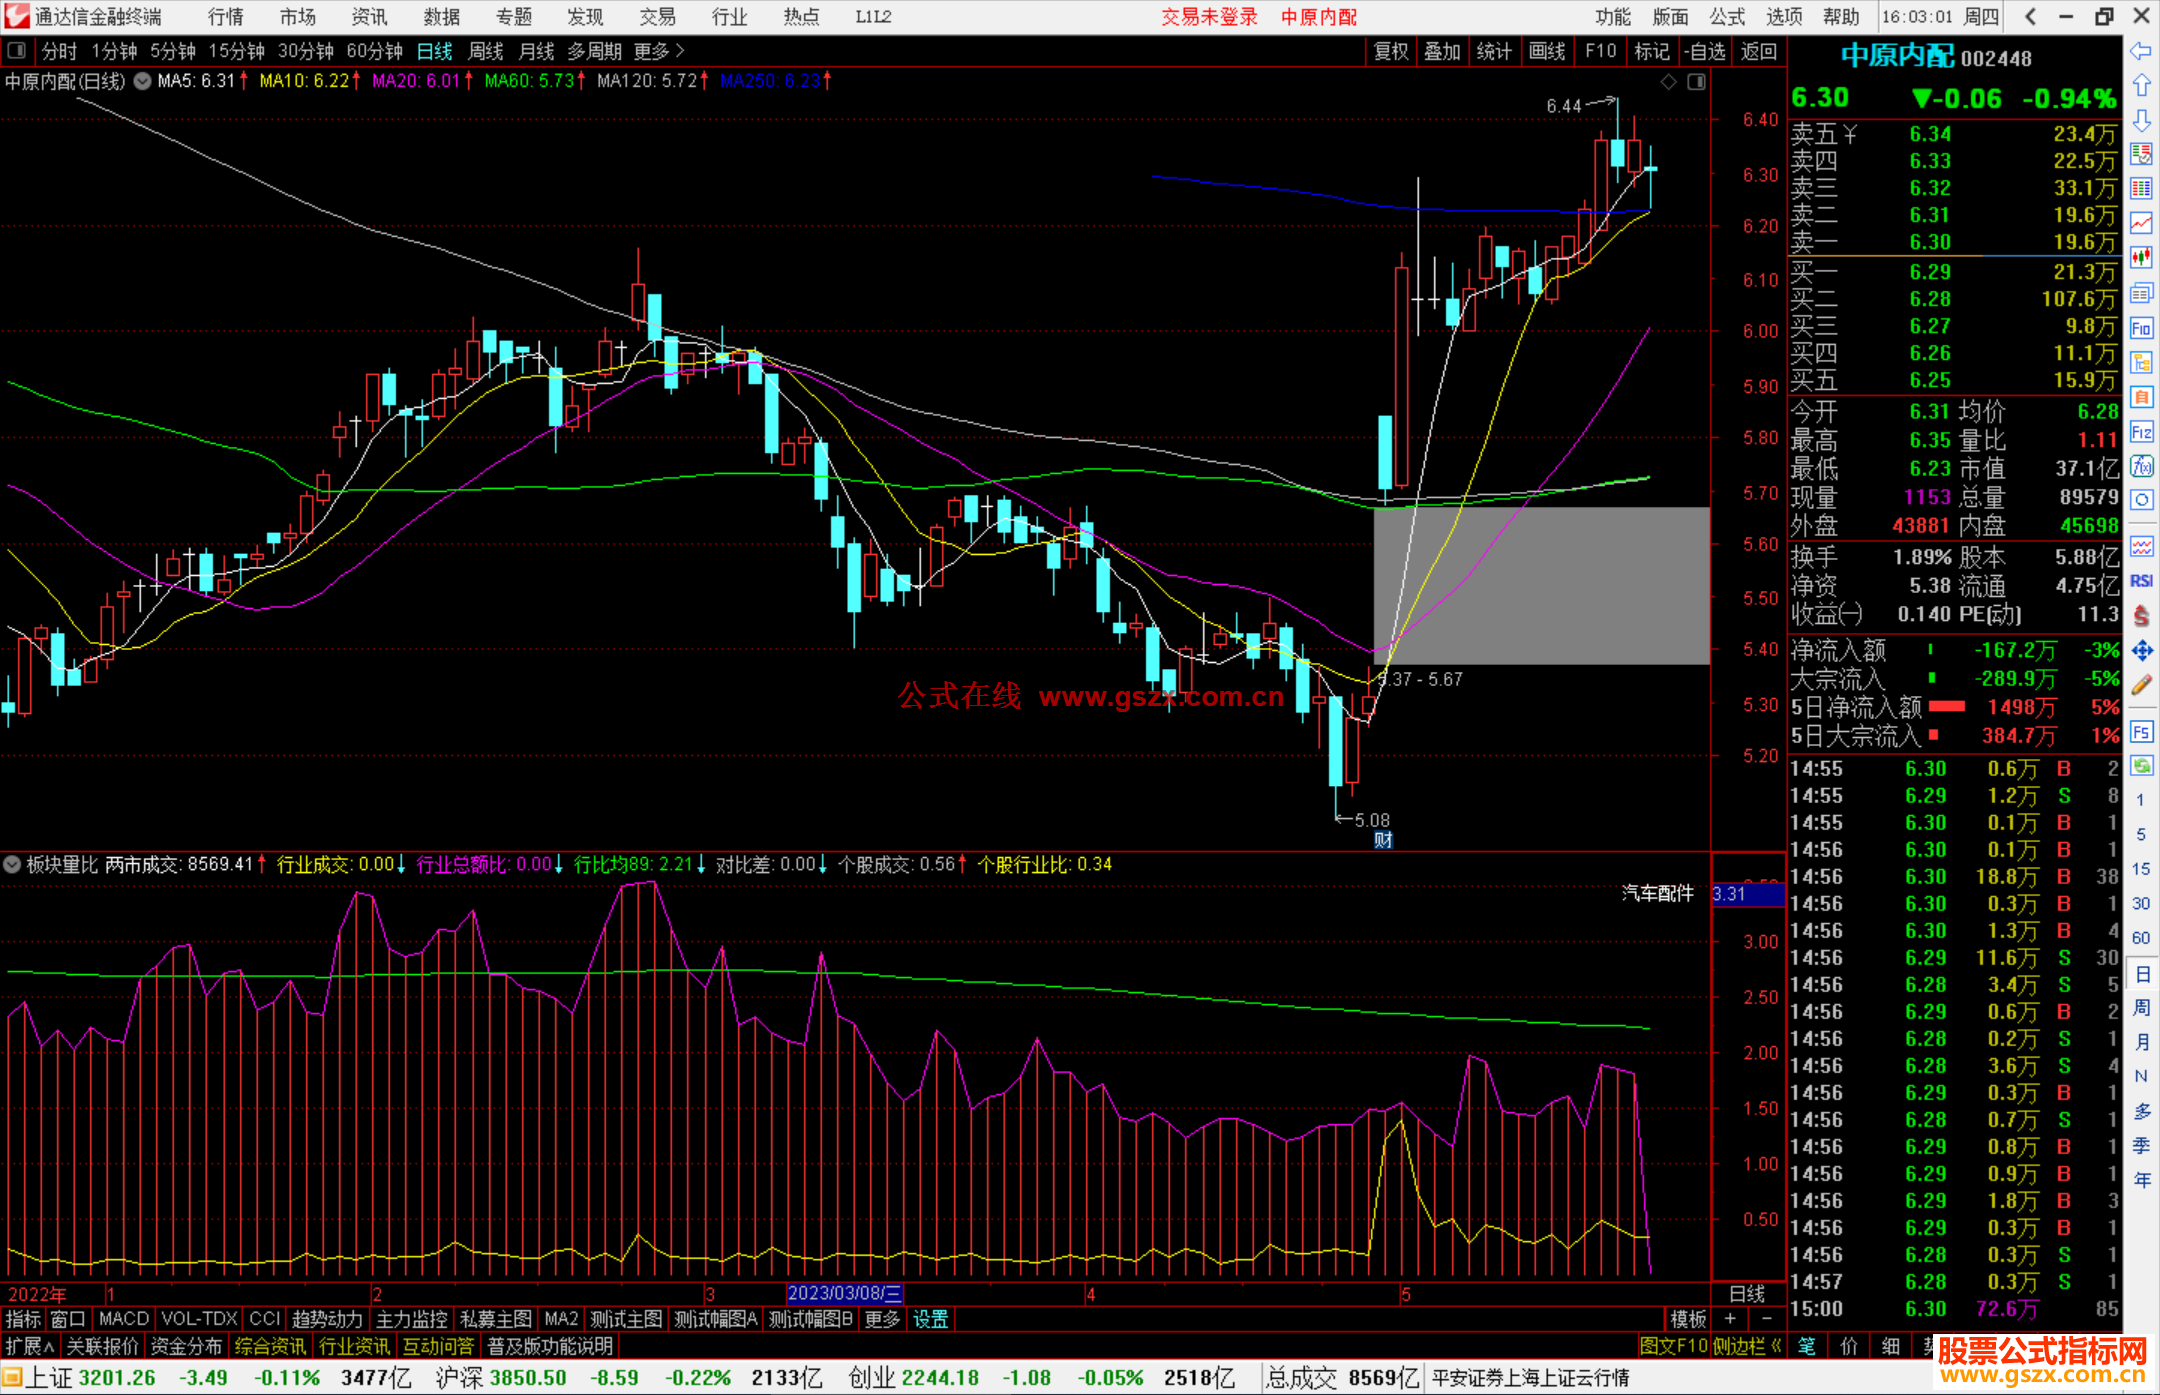This screenshot has width=2160, height=1395.
Task: Click the 设置 link in indicator bar
Action: [930, 1319]
